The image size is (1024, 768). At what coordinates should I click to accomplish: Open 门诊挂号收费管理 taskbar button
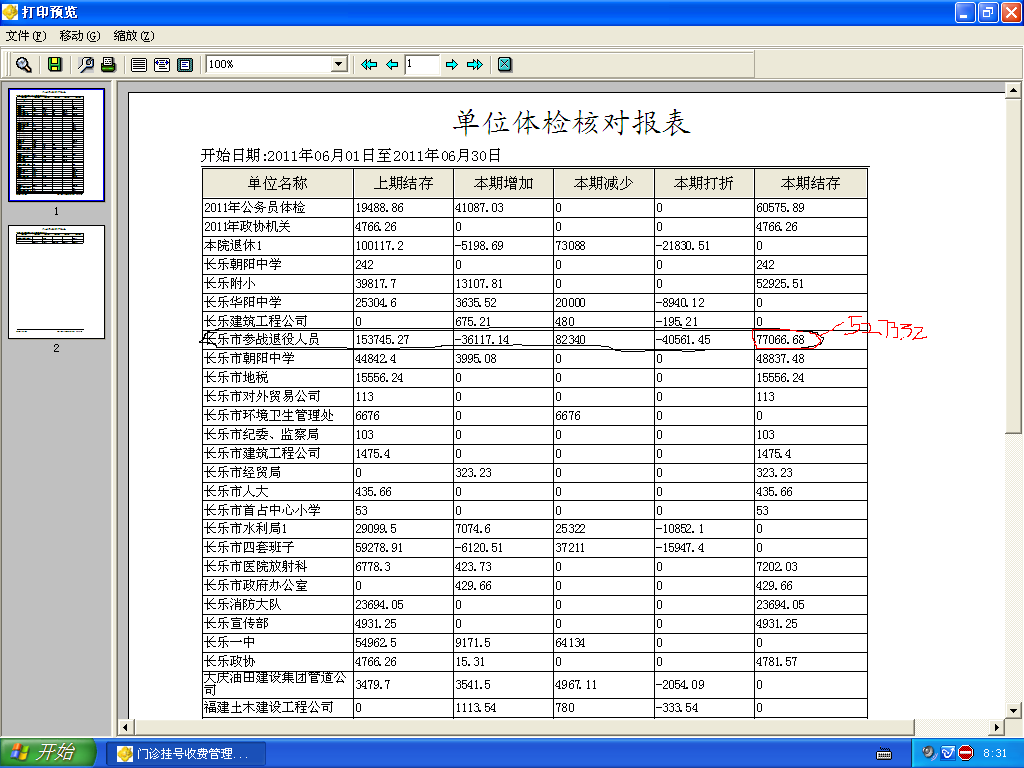(186, 753)
